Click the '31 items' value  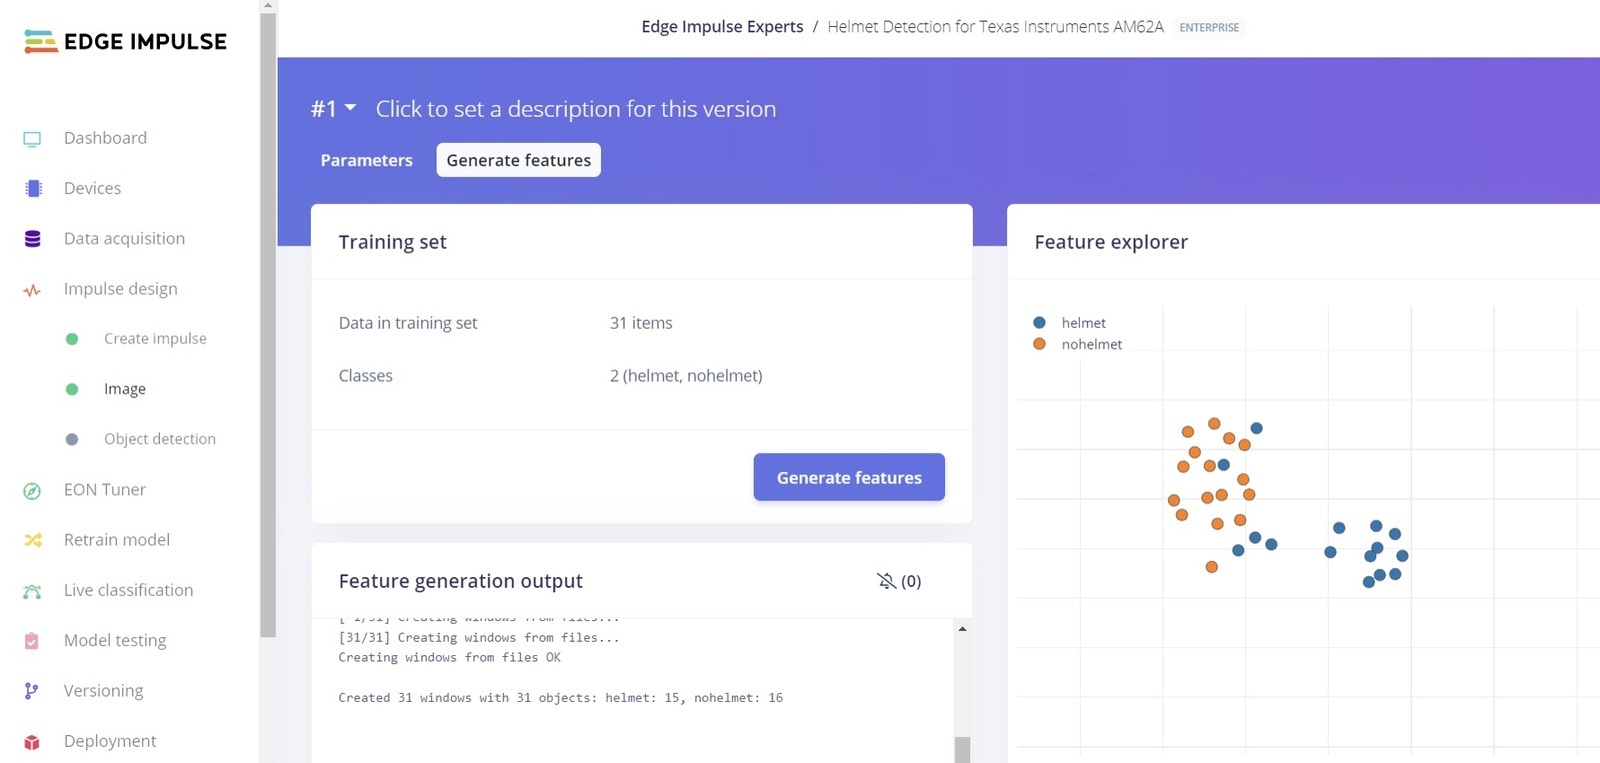click(641, 323)
